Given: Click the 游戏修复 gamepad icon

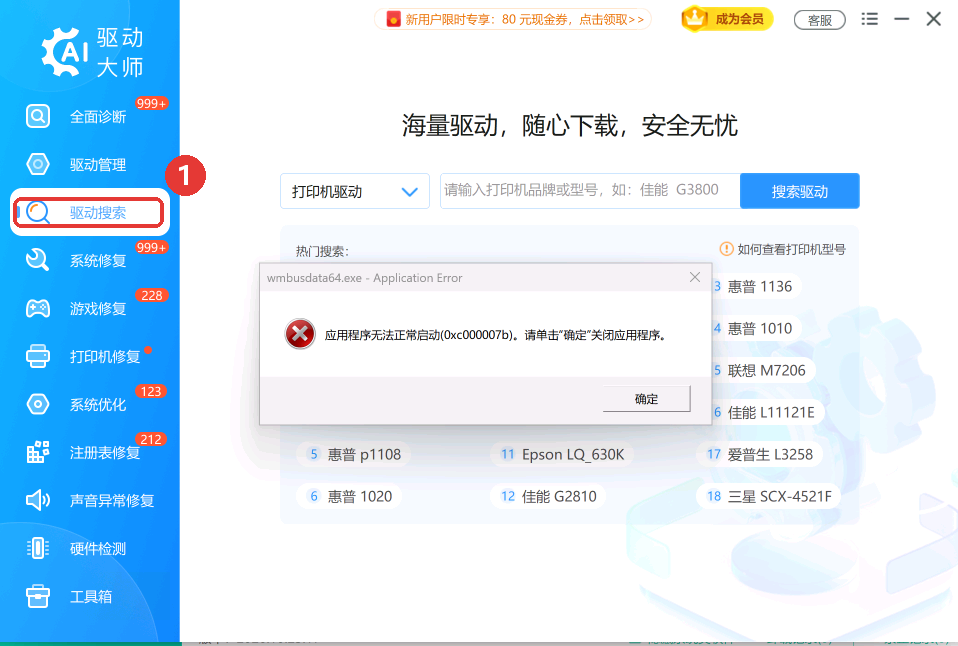Looking at the screenshot, I should tap(38, 308).
